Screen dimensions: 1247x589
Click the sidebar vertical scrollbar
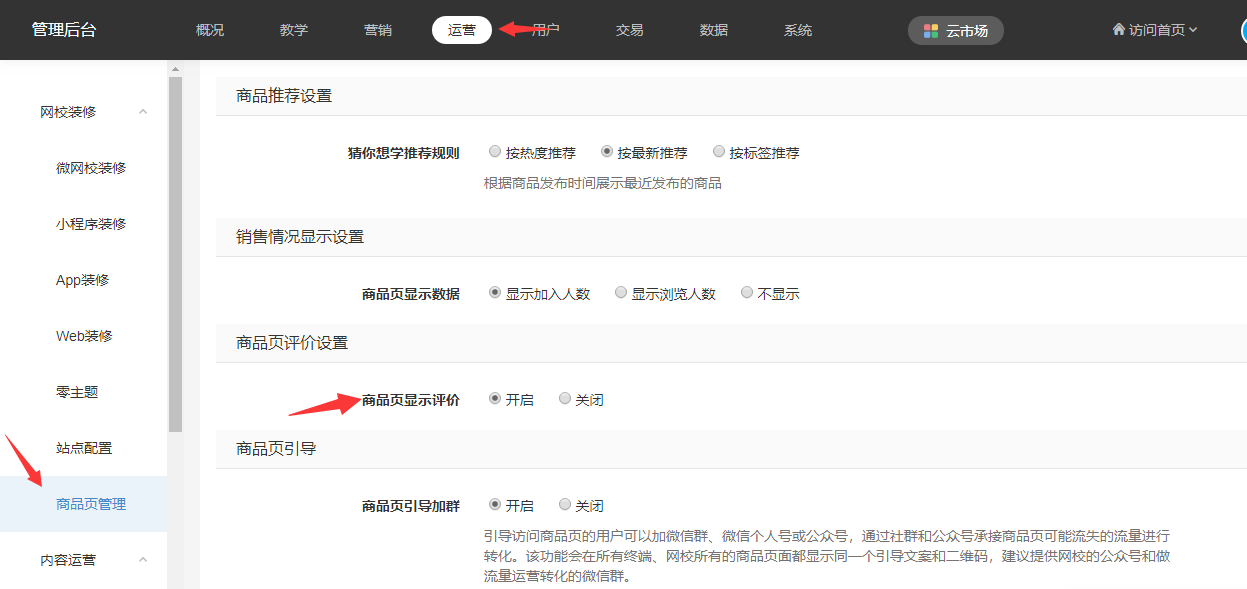pos(175,250)
